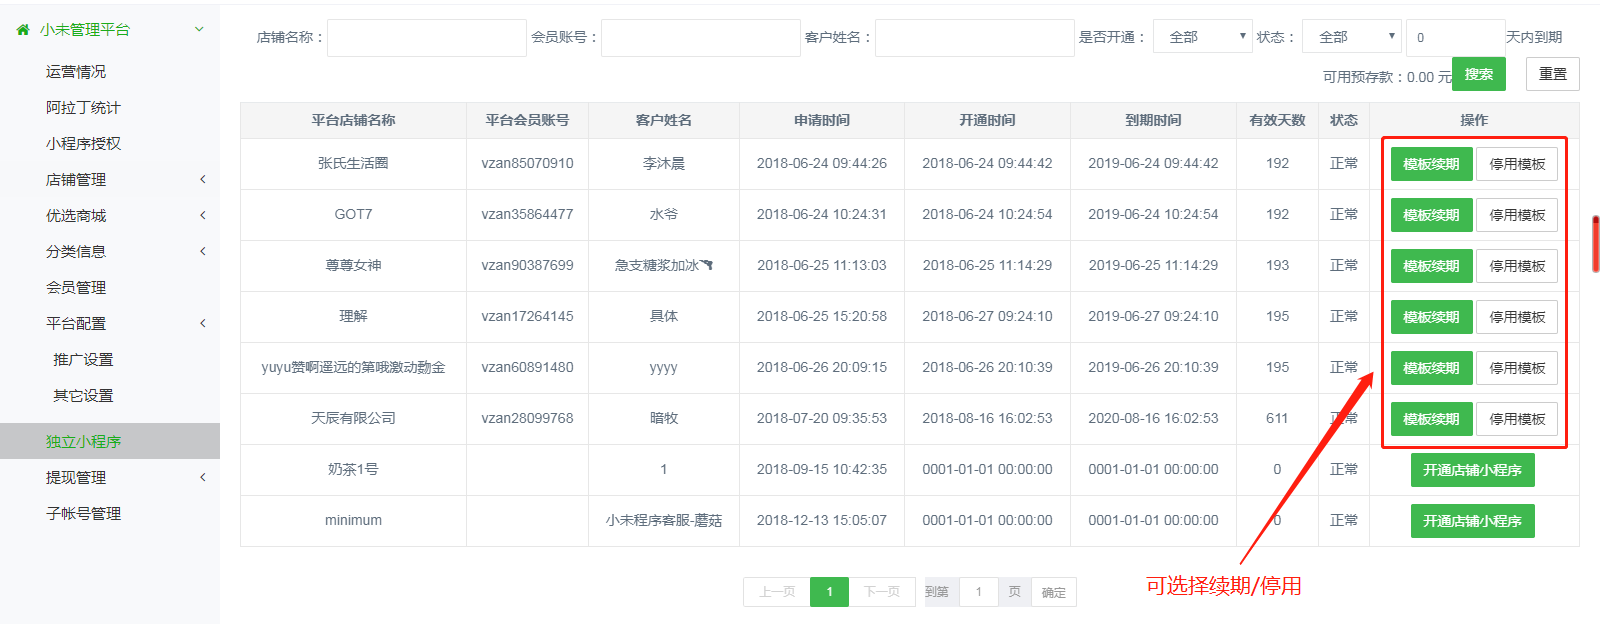The height and width of the screenshot is (624, 1600).
Task: Click 停用模板 for the GOT7 store
Action: pos(1517,215)
